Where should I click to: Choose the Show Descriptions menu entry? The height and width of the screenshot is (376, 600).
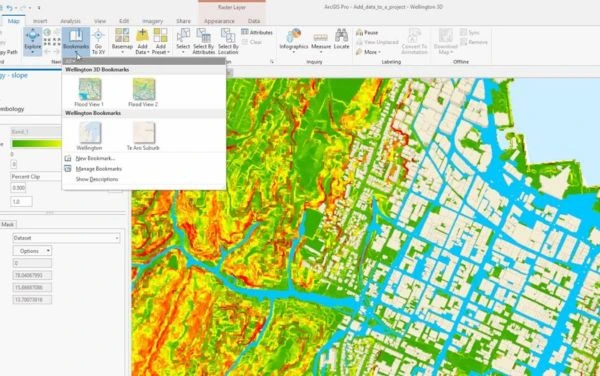coord(97,179)
